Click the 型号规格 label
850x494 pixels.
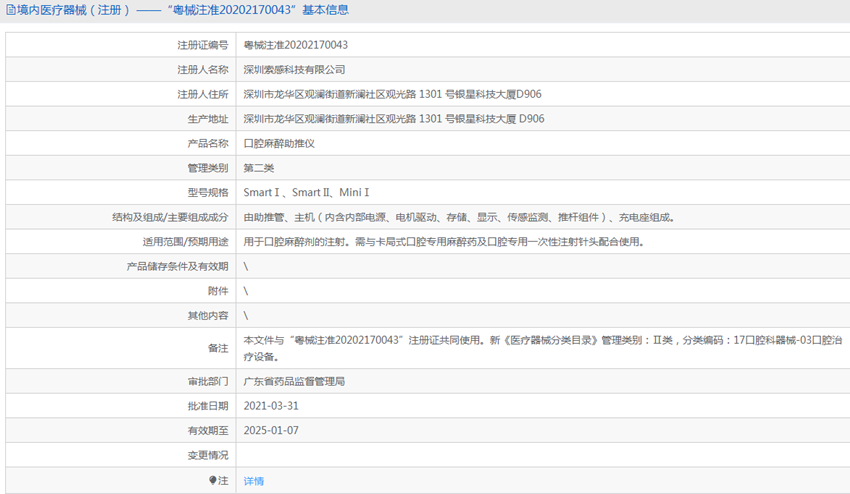coord(208,193)
